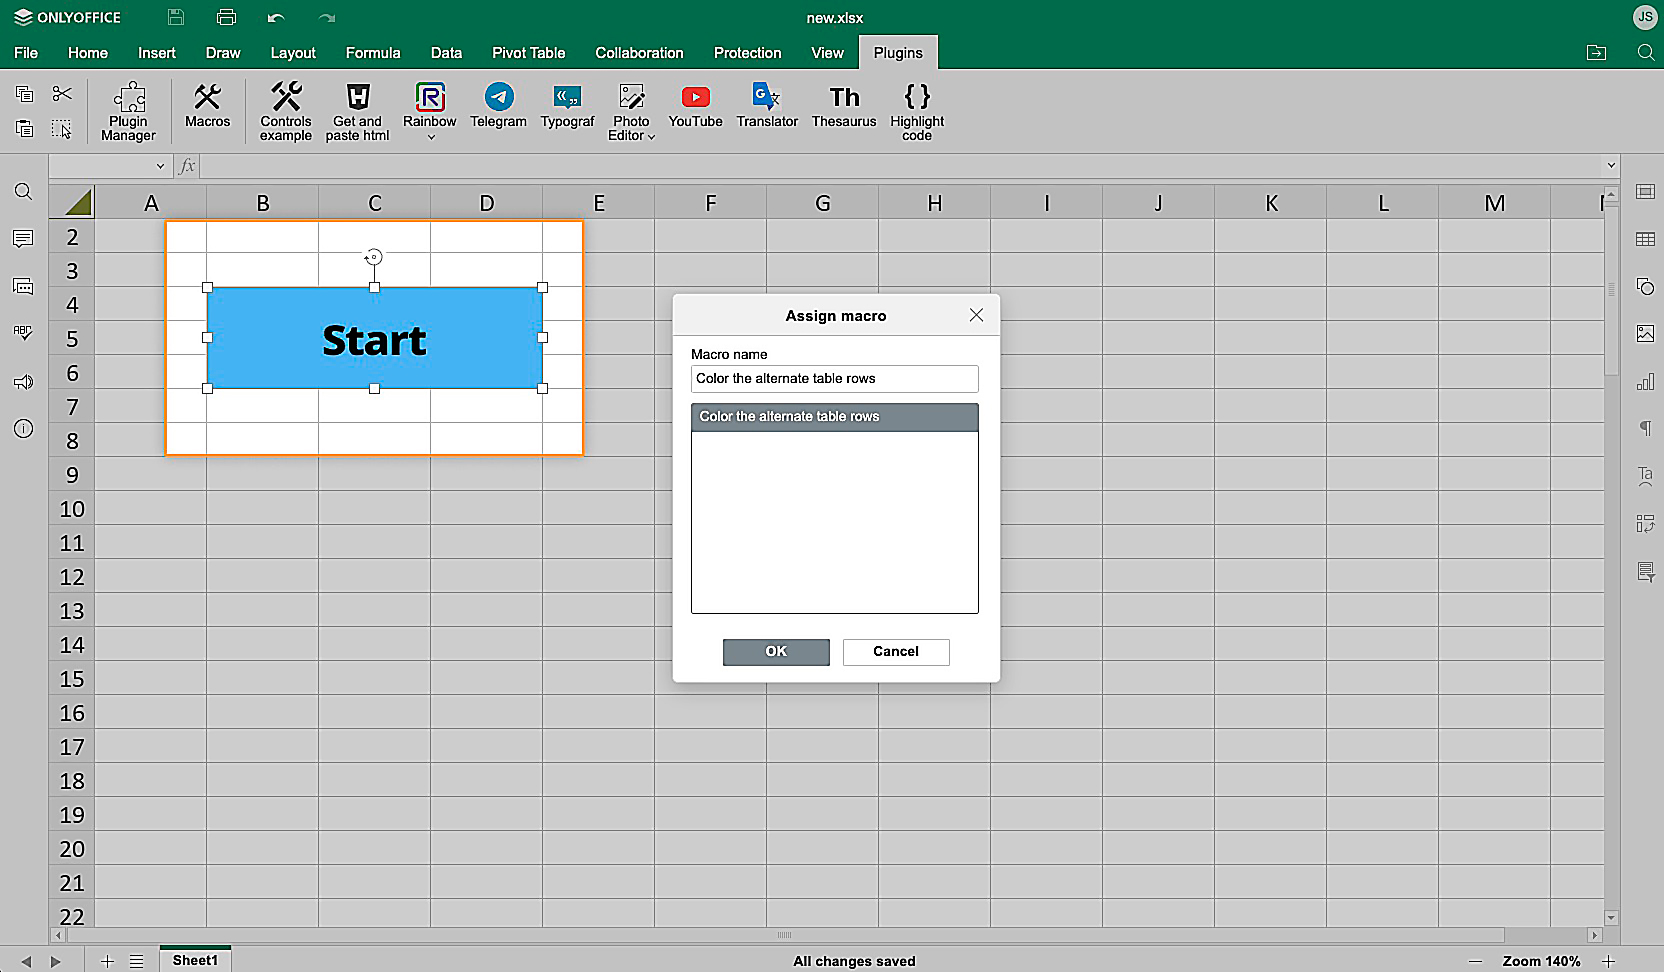Click the shape rotation handle
Viewport: 1664px width, 972px height.
click(374, 258)
